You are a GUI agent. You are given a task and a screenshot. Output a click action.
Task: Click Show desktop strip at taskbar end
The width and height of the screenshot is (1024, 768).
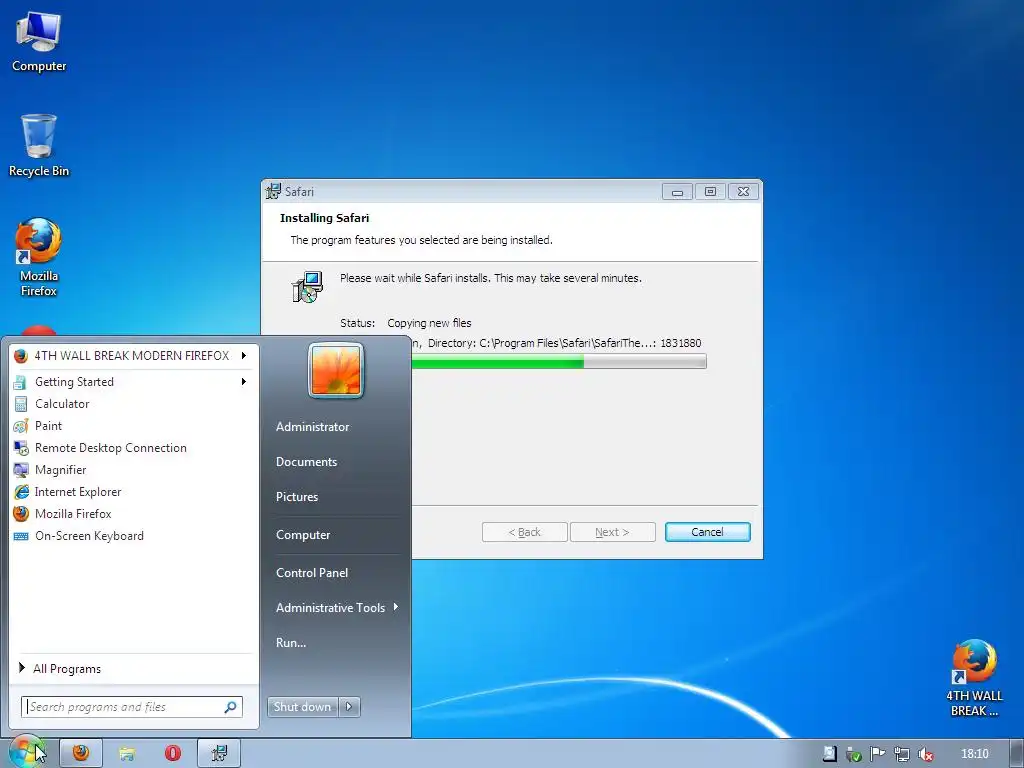[x=1017, y=754]
